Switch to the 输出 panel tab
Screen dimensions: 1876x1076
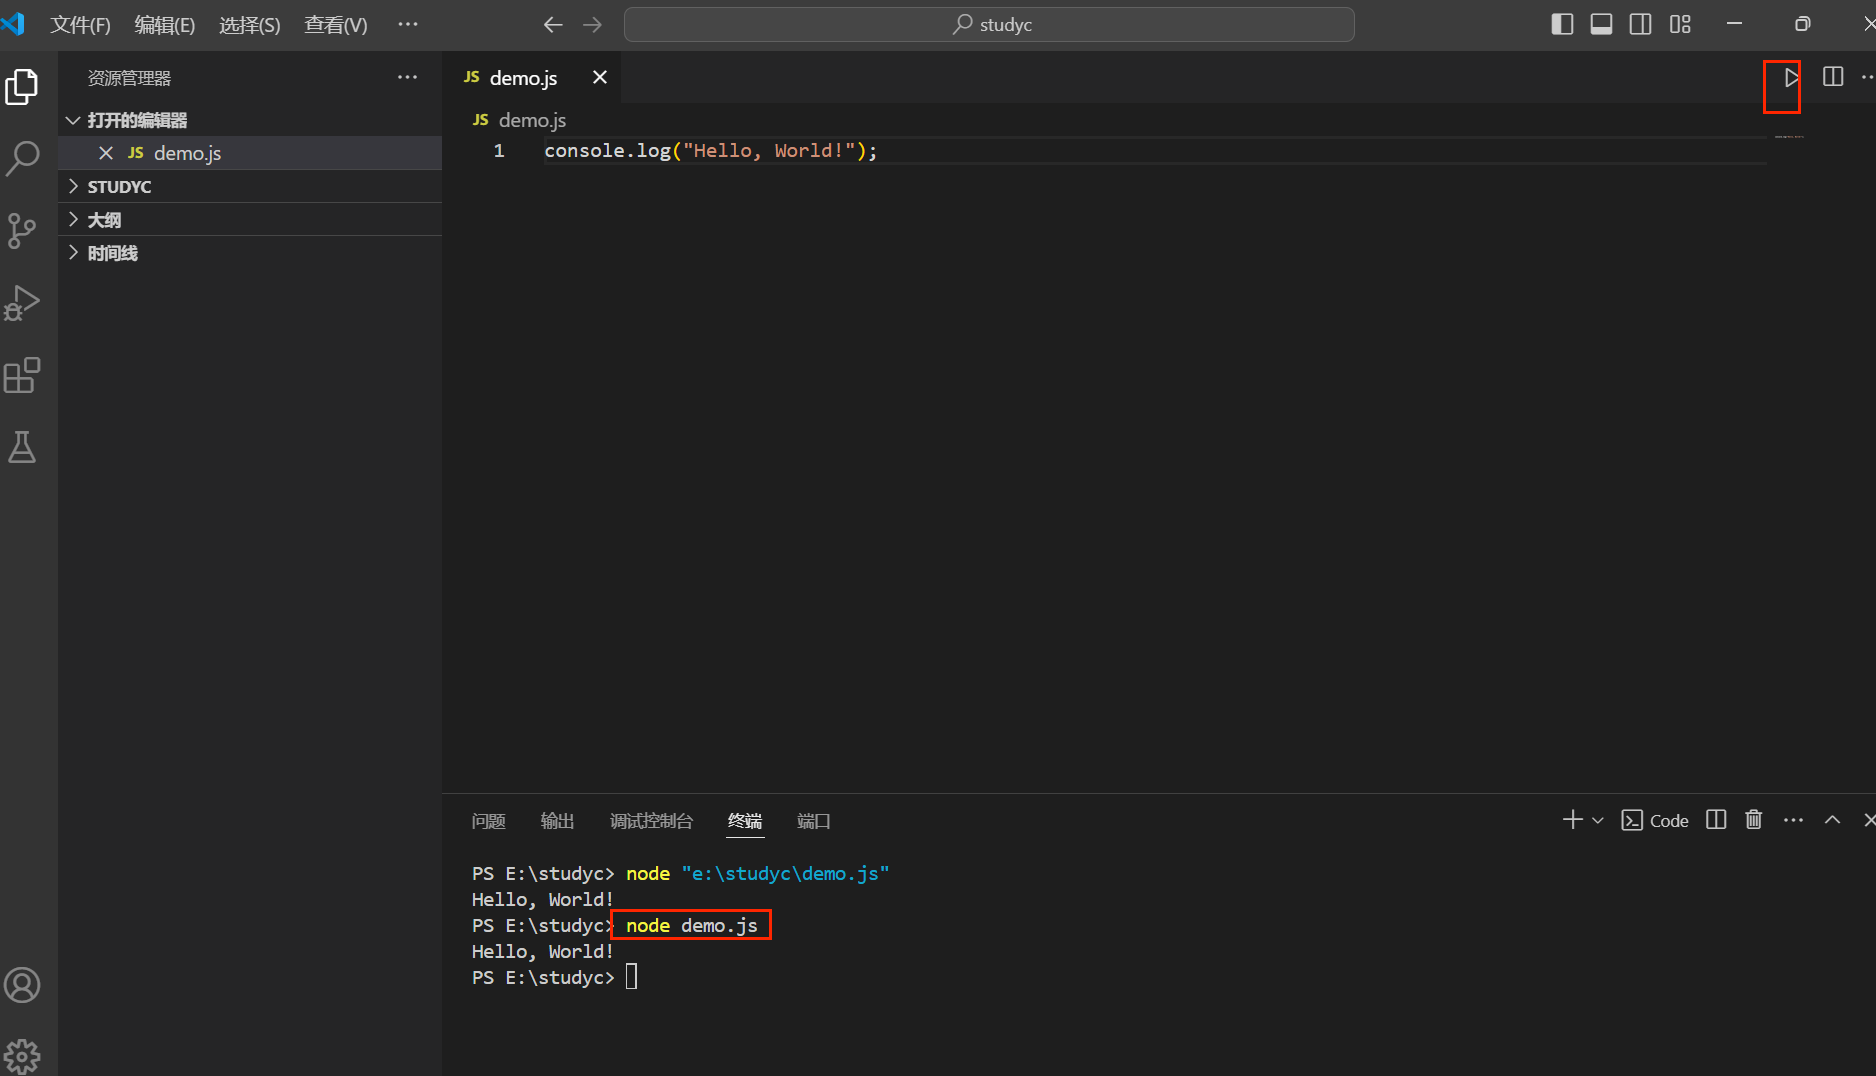[557, 821]
